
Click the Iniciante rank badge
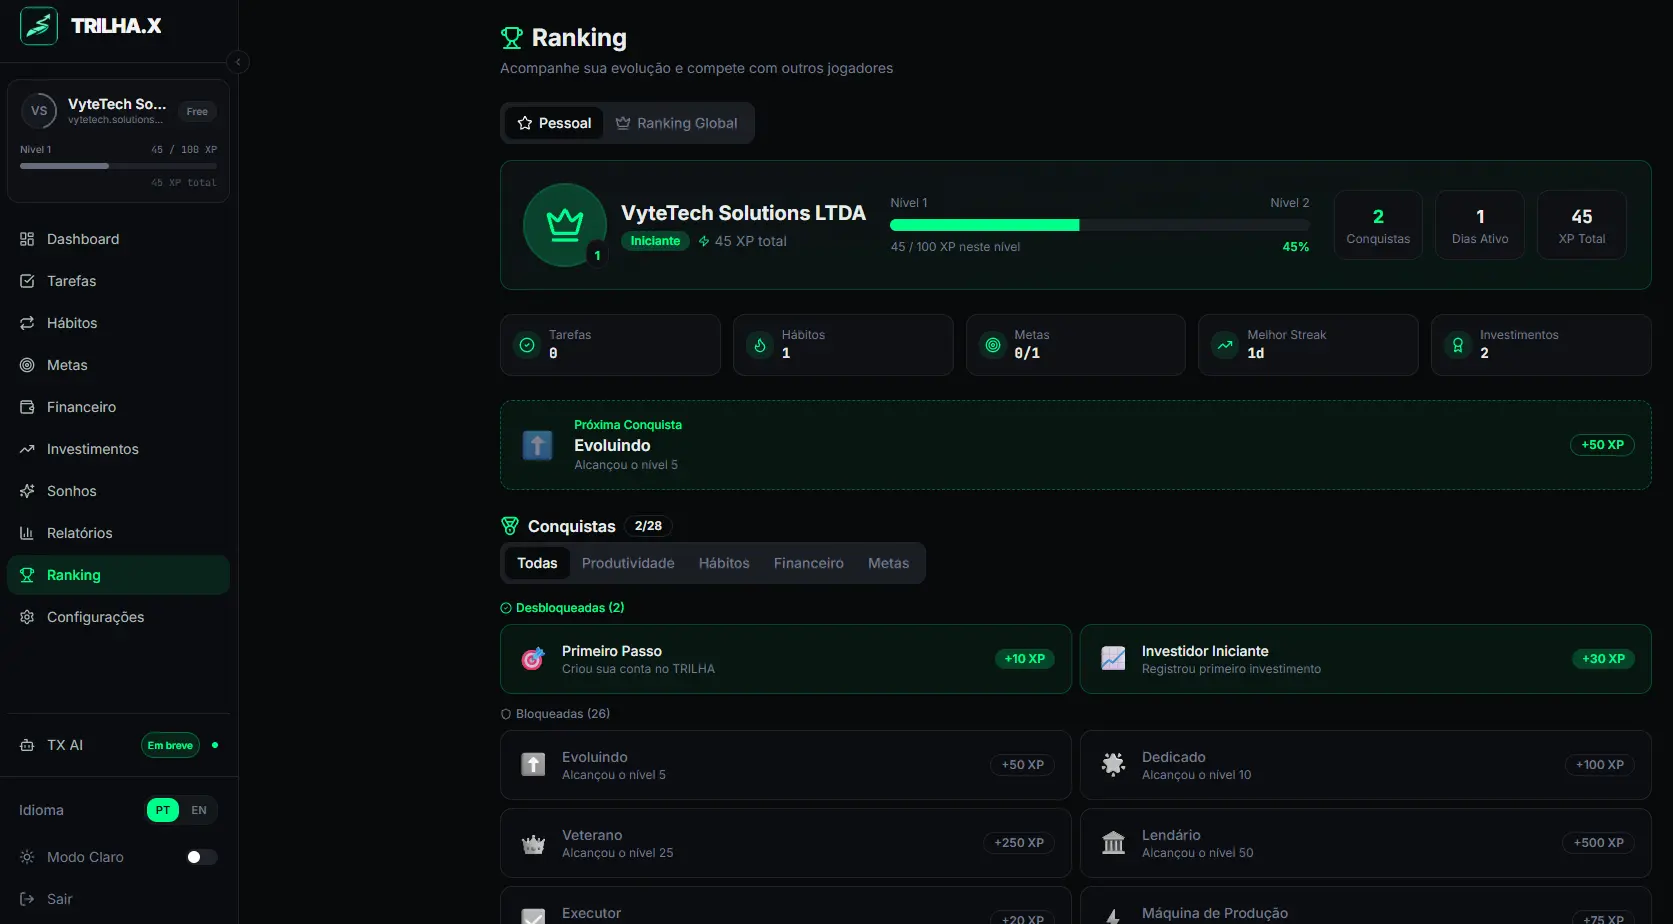pos(655,241)
